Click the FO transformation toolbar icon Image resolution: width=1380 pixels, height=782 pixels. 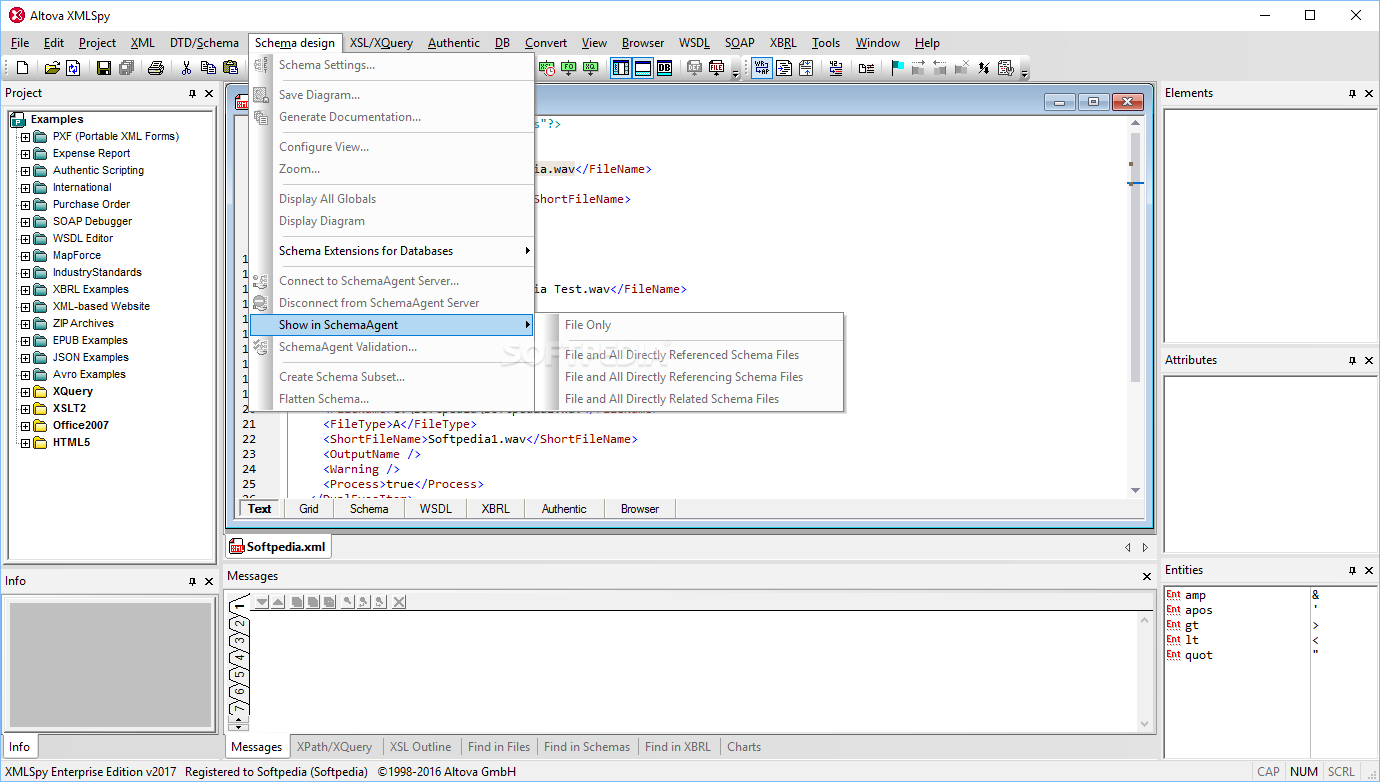[x=569, y=68]
